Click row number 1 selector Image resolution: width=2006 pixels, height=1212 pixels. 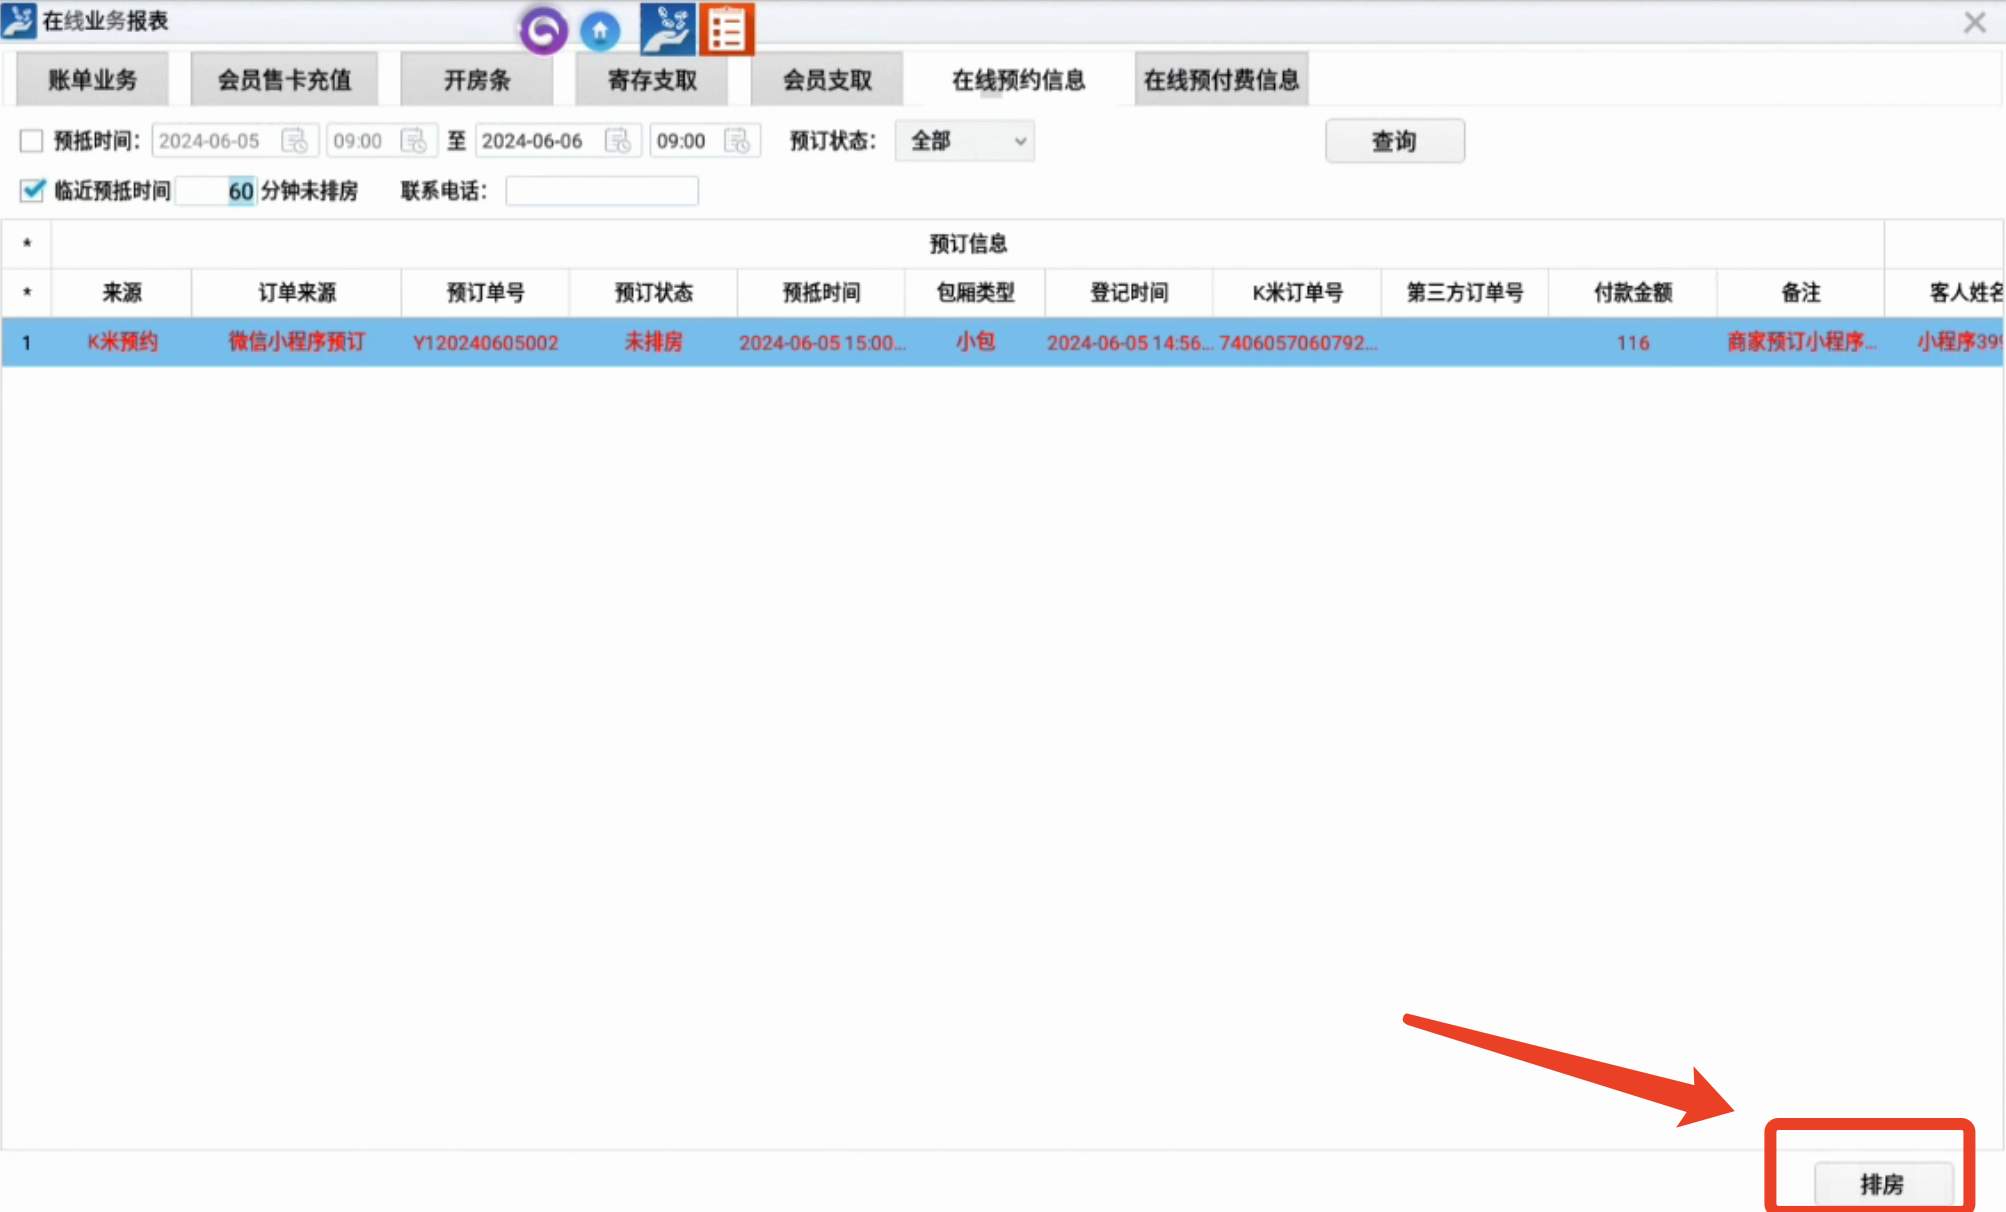click(27, 342)
